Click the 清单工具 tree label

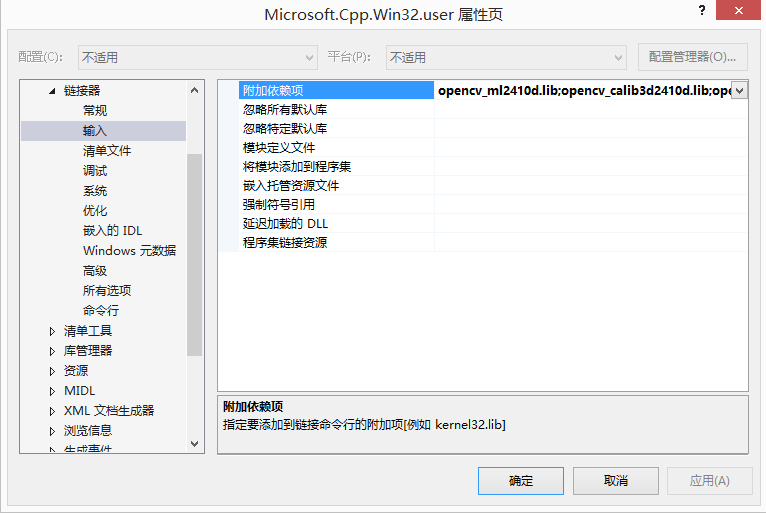pyautogui.click(x=88, y=331)
